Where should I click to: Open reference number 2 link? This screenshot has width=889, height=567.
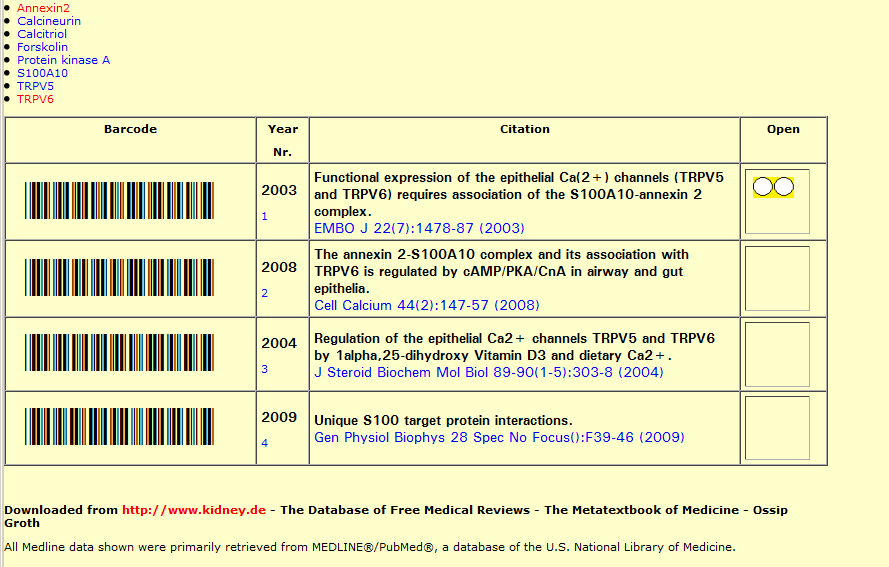click(x=264, y=293)
